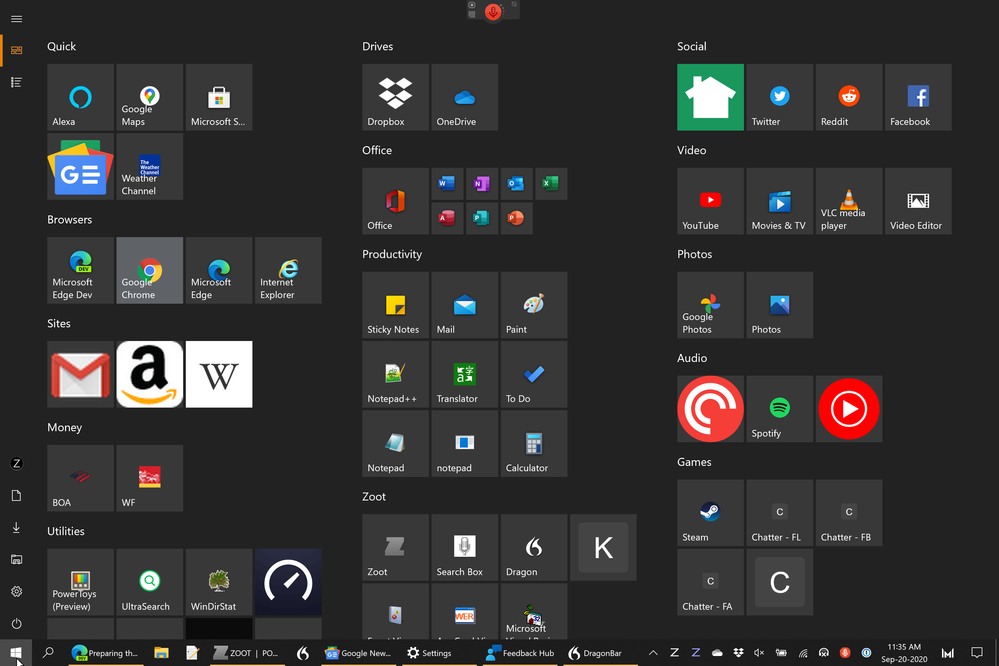The height and width of the screenshot is (666, 999).
Task: Open the WF money tile
Action: tap(150, 478)
